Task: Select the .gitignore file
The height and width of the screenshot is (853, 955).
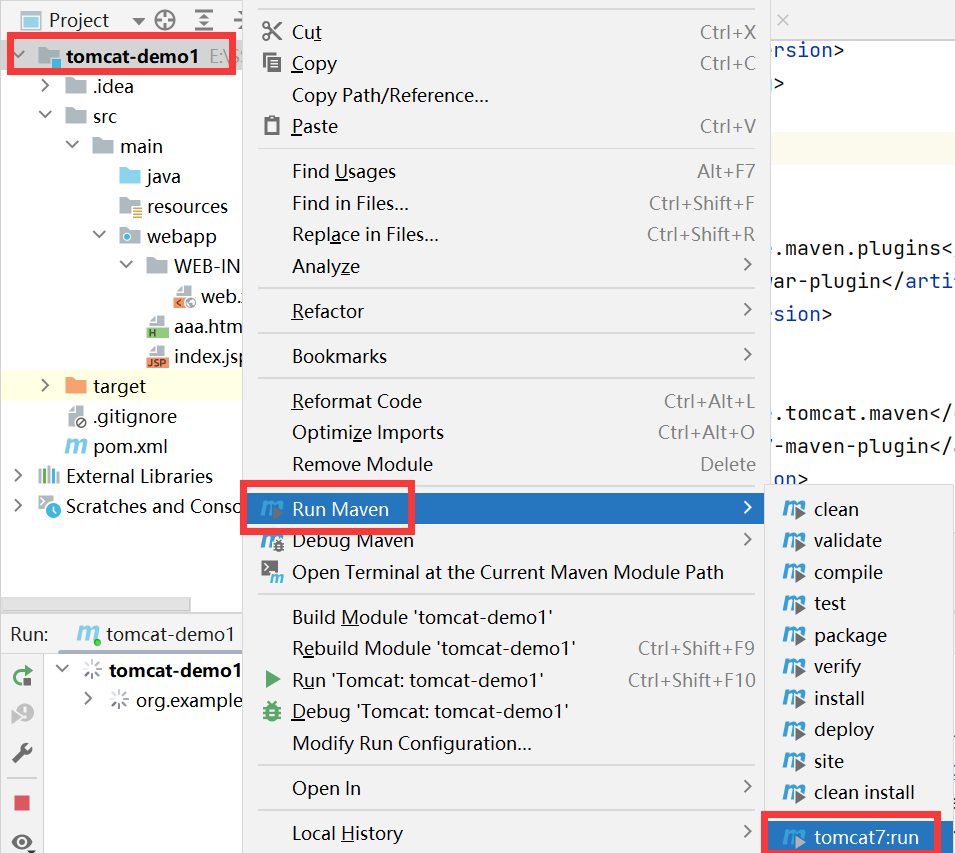Action: point(122,416)
